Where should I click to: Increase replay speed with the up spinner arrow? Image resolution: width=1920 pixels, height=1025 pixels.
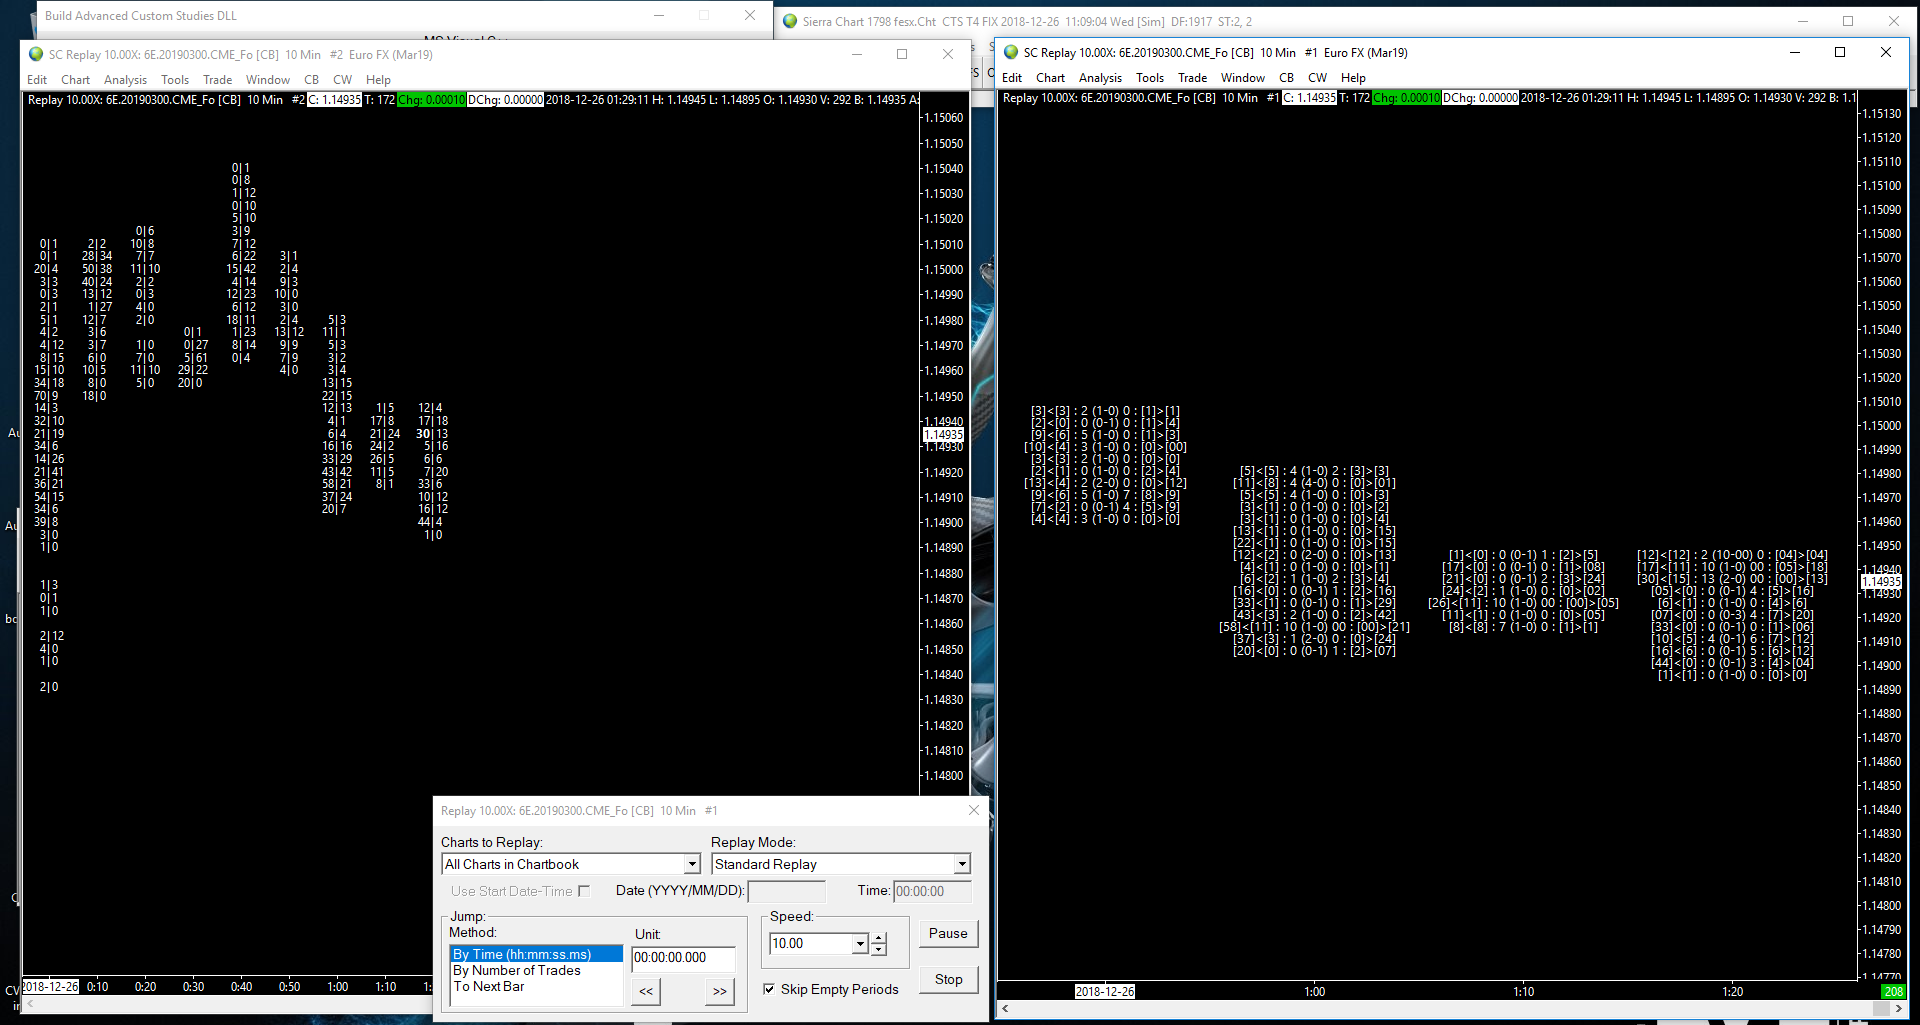[x=879, y=938]
